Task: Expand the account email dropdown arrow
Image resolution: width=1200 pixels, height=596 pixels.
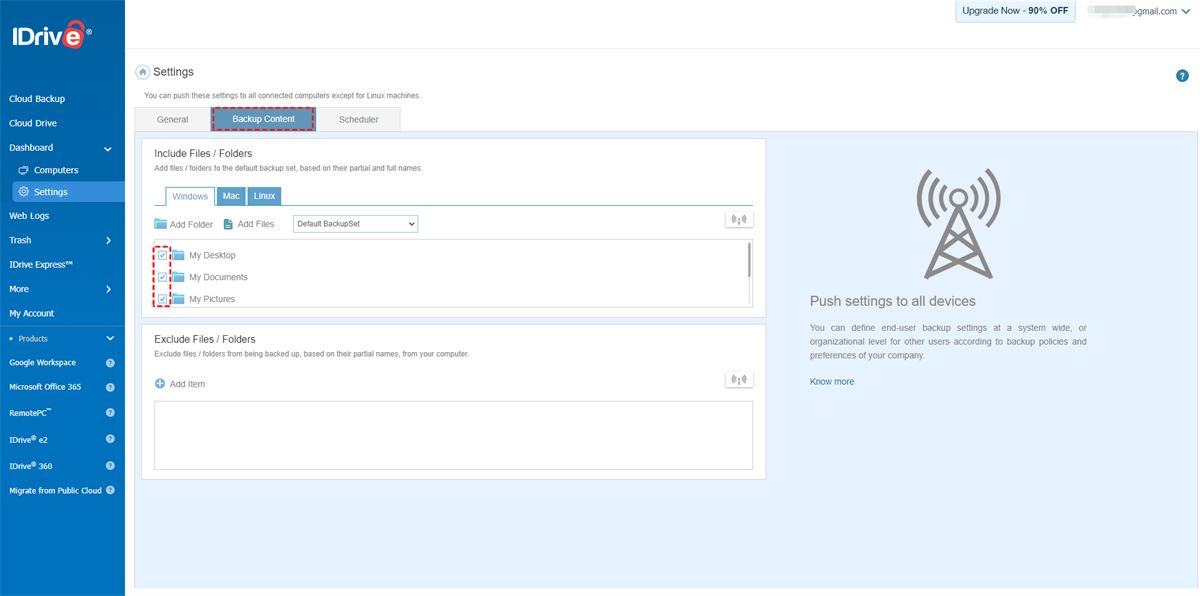Action: (x=1186, y=11)
